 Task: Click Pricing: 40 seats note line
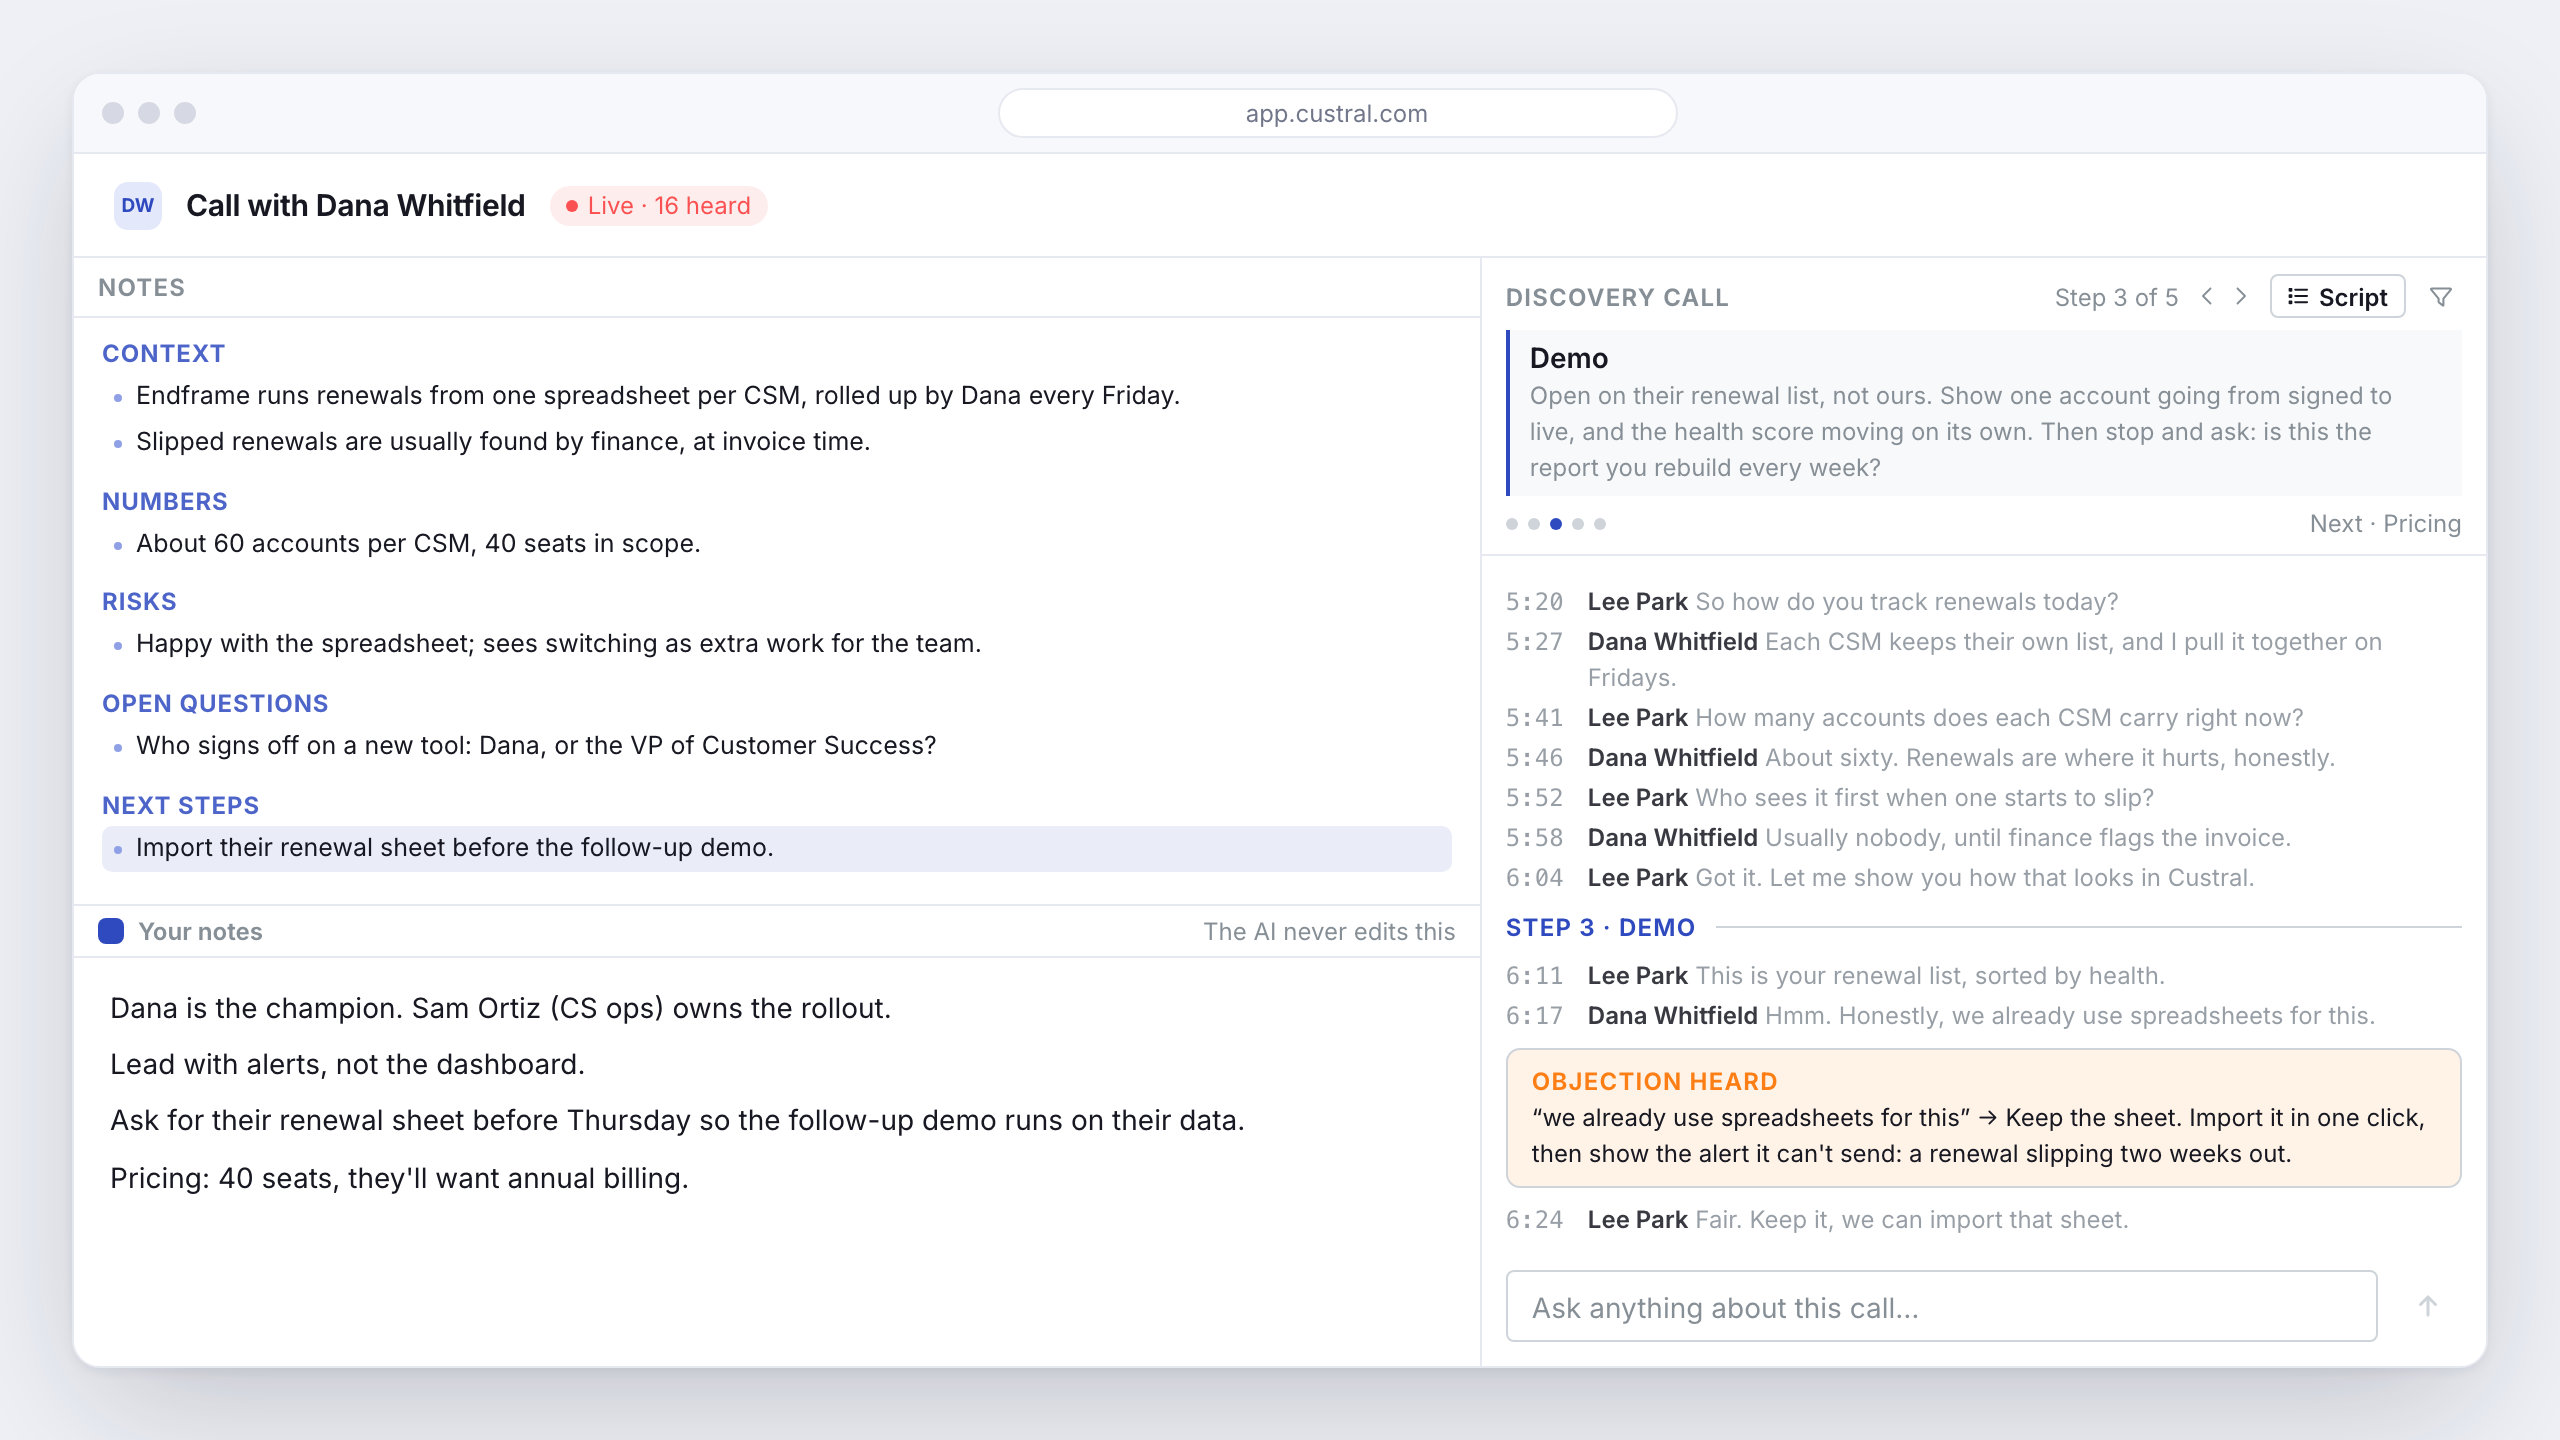coord(399,1179)
